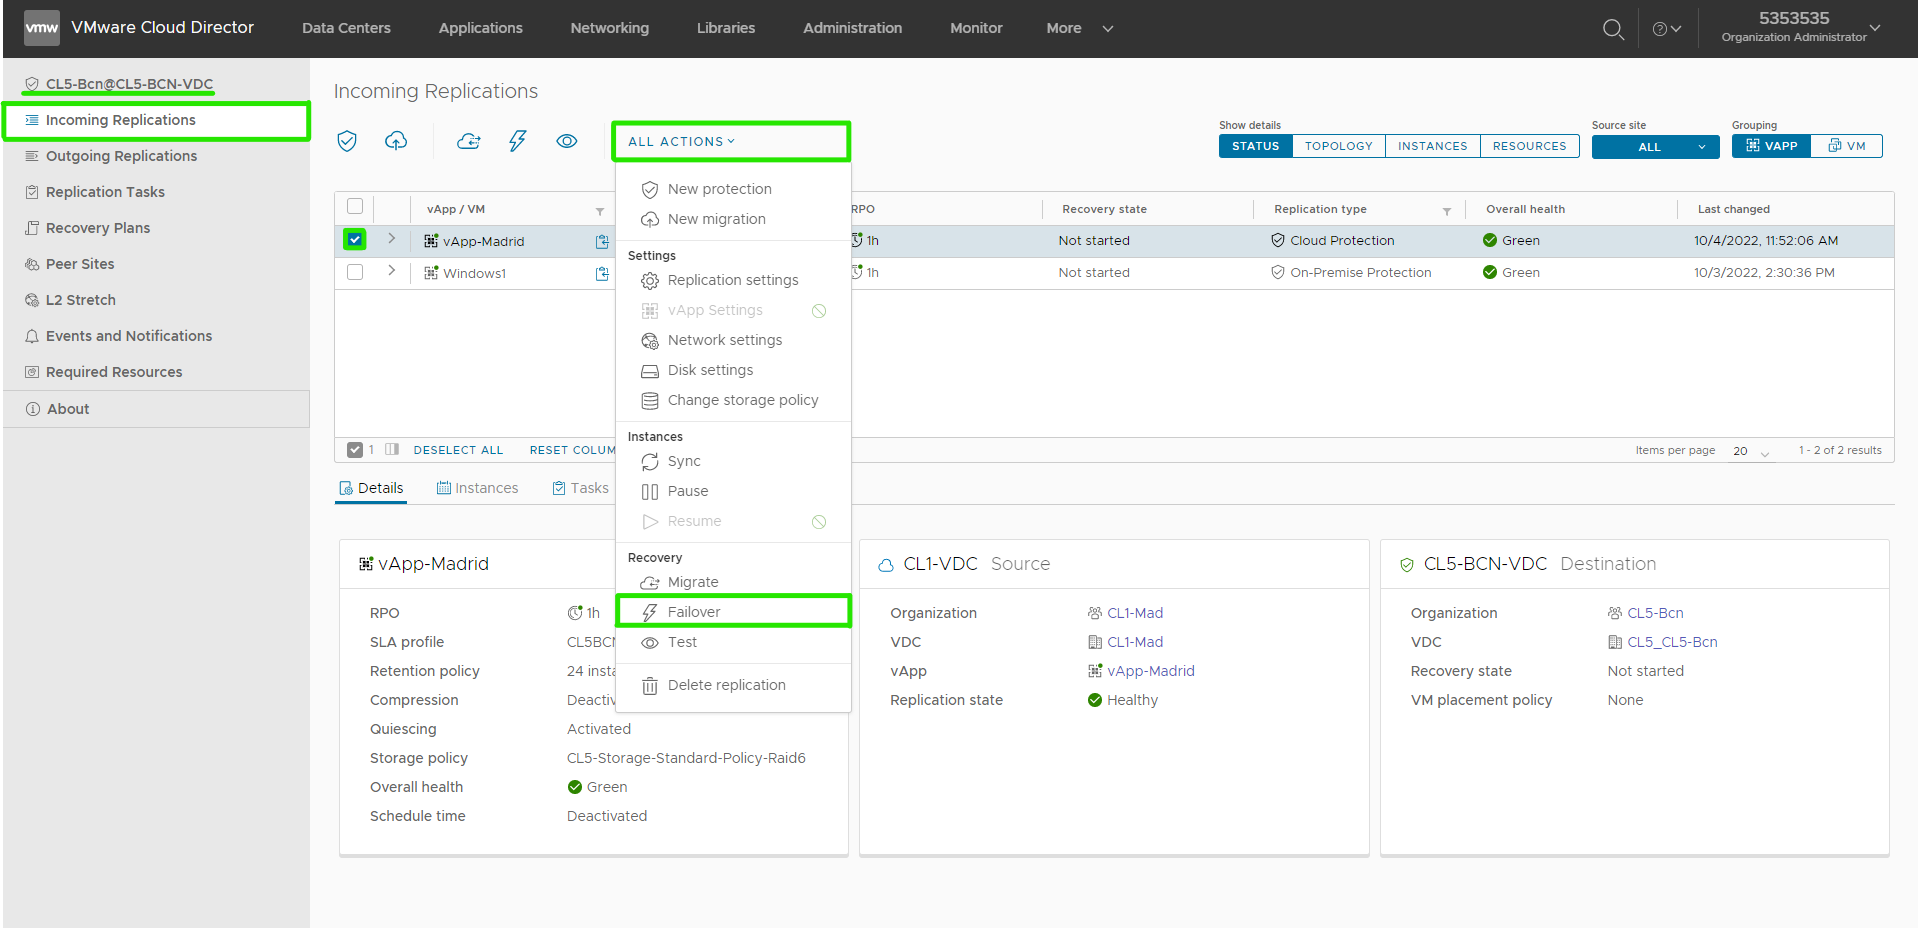
Task: Open About in sidebar
Action: point(156,409)
